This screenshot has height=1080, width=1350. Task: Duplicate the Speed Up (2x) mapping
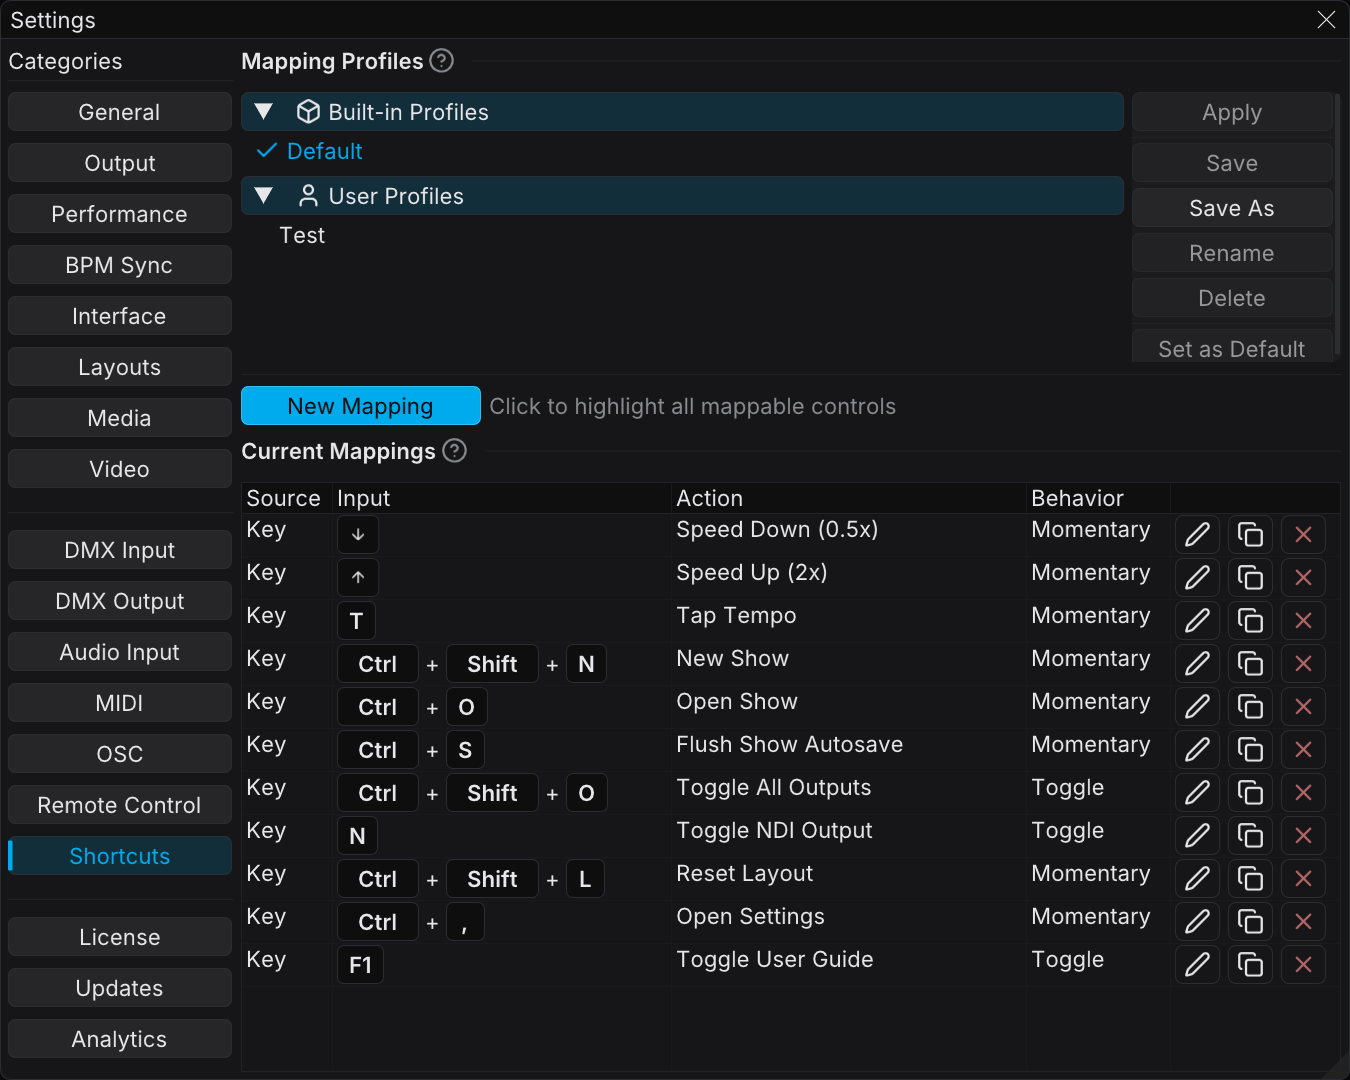tap(1250, 578)
